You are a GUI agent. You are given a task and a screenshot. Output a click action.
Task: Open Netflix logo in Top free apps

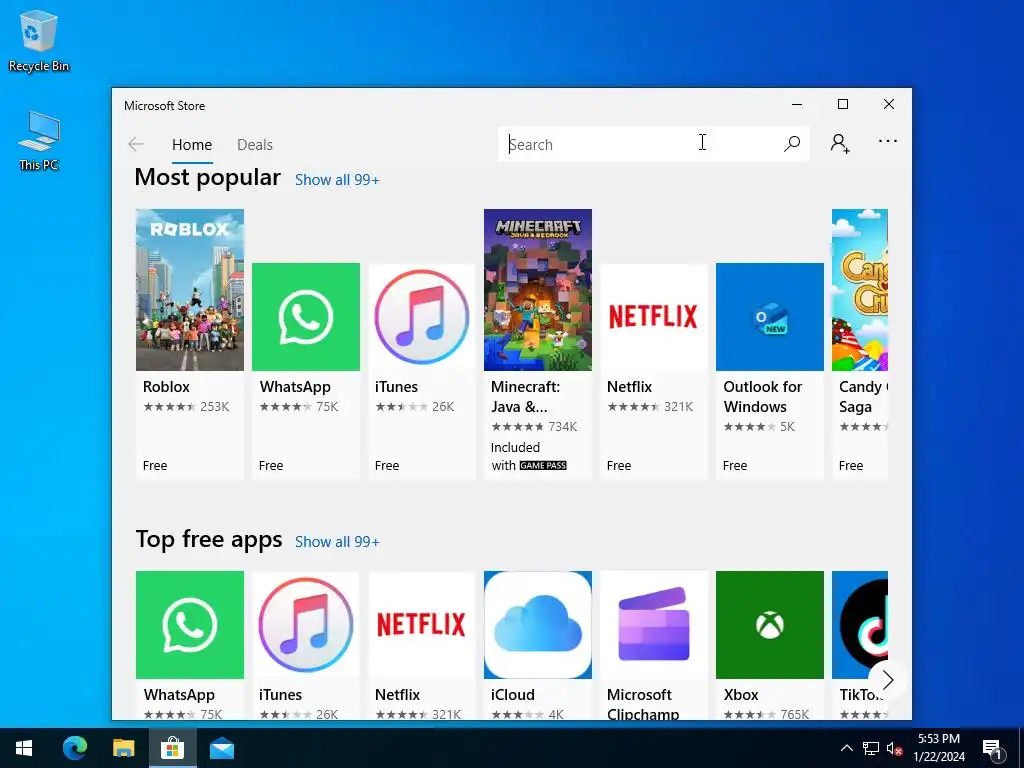pyautogui.click(x=422, y=625)
